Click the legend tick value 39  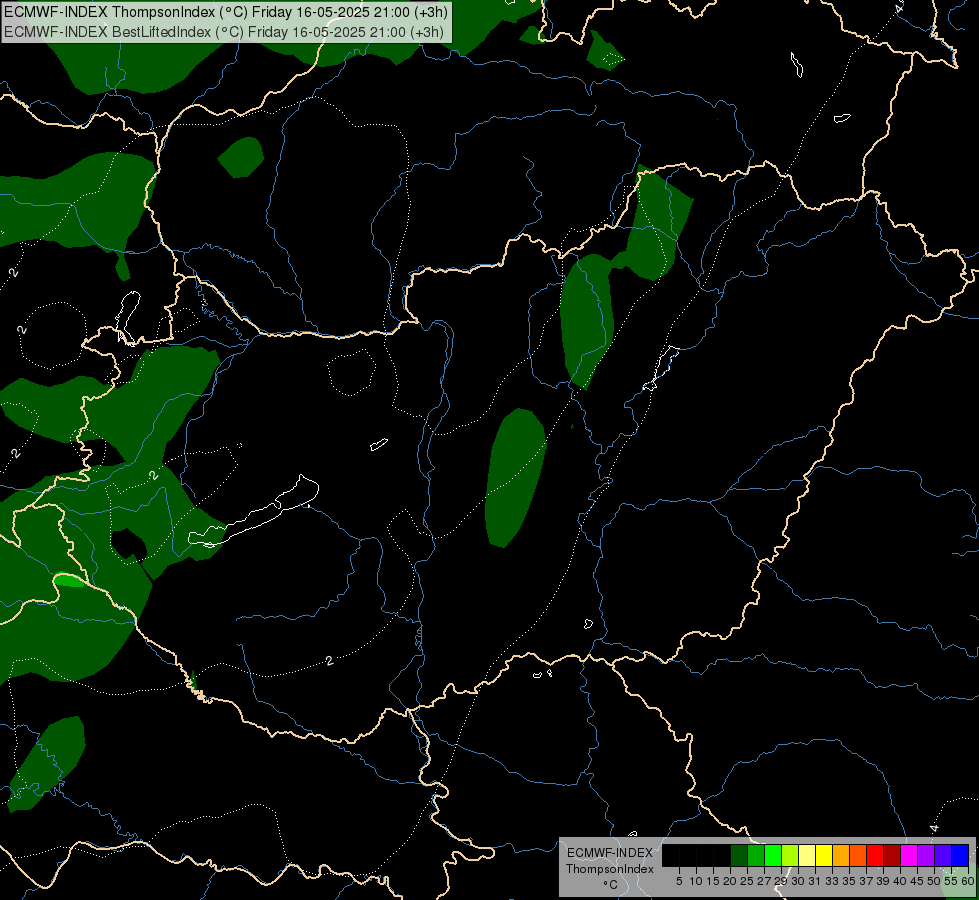tap(883, 881)
